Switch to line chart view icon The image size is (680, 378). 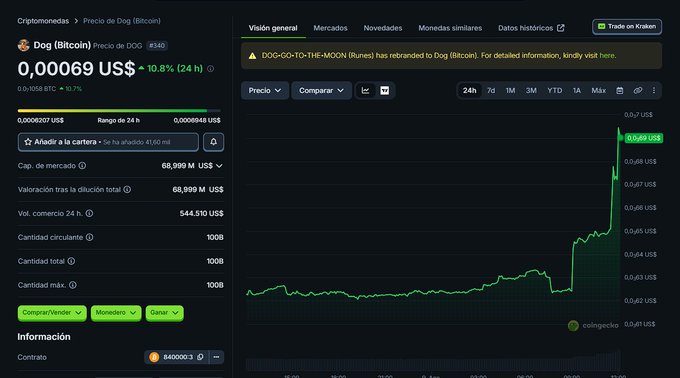pyautogui.click(x=366, y=91)
